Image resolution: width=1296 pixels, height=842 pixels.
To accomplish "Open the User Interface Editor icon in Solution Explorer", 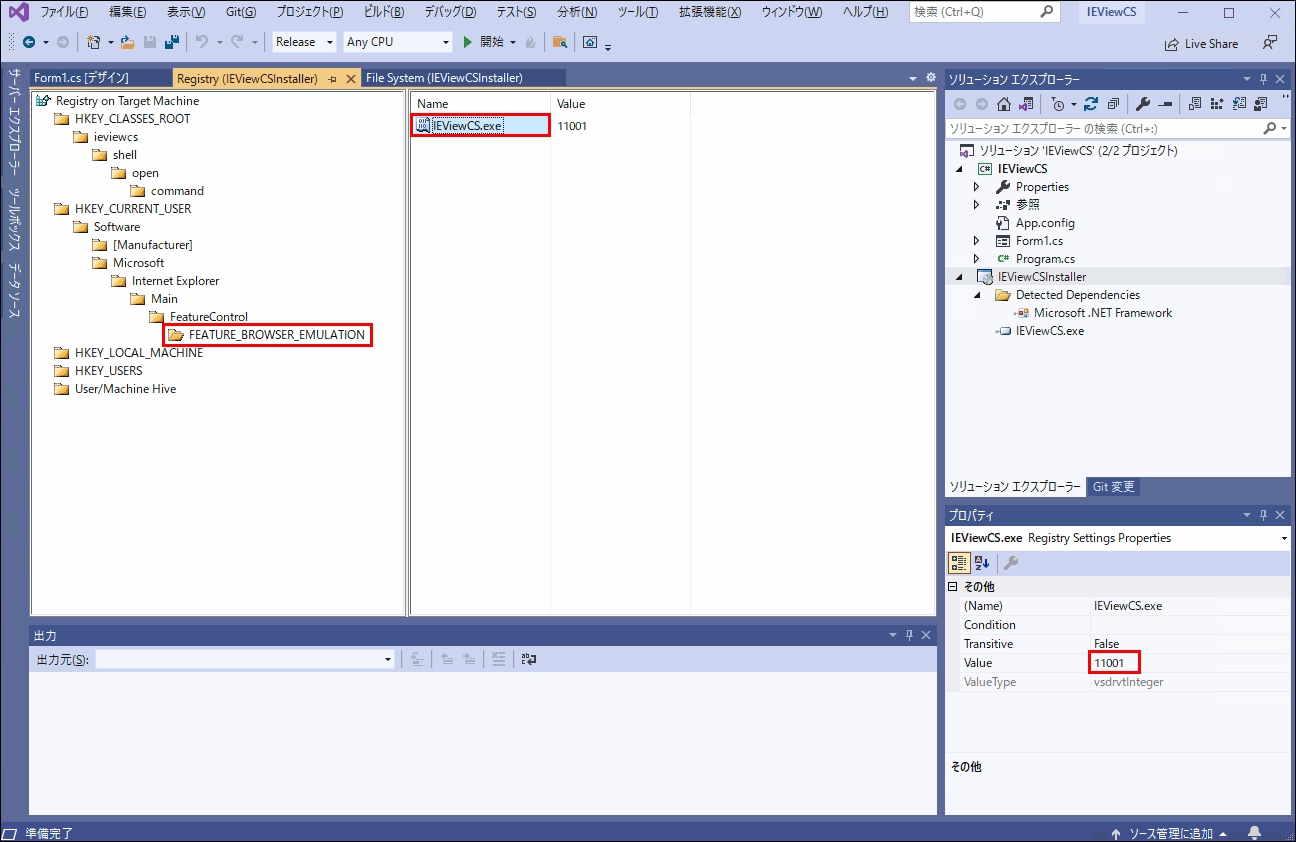I will tap(1260, 104).
